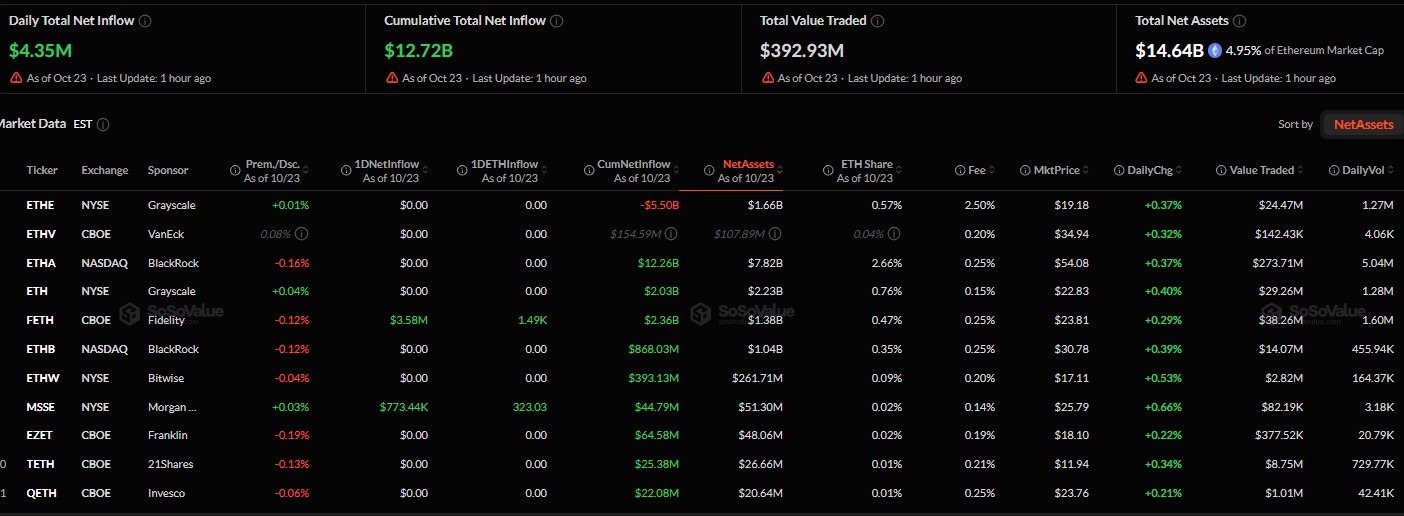Click the $14.64B total net assets figure

pyautogui.click(x=1169, y=50)
